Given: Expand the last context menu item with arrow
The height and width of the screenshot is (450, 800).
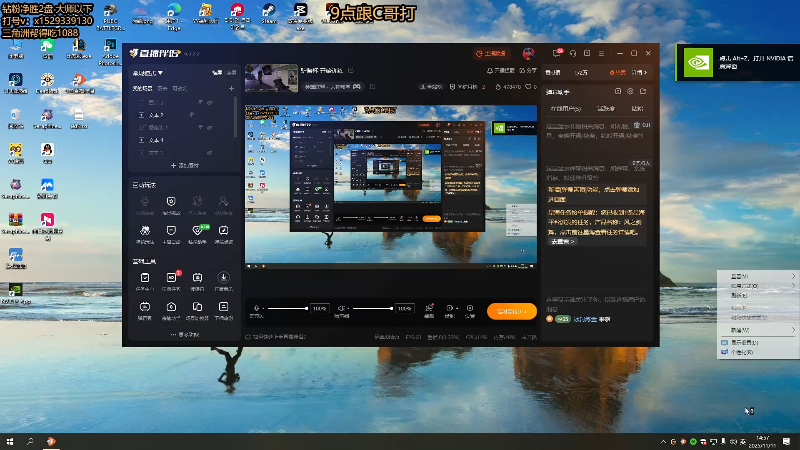Looking at the screenshot, I should pos(793,330).
